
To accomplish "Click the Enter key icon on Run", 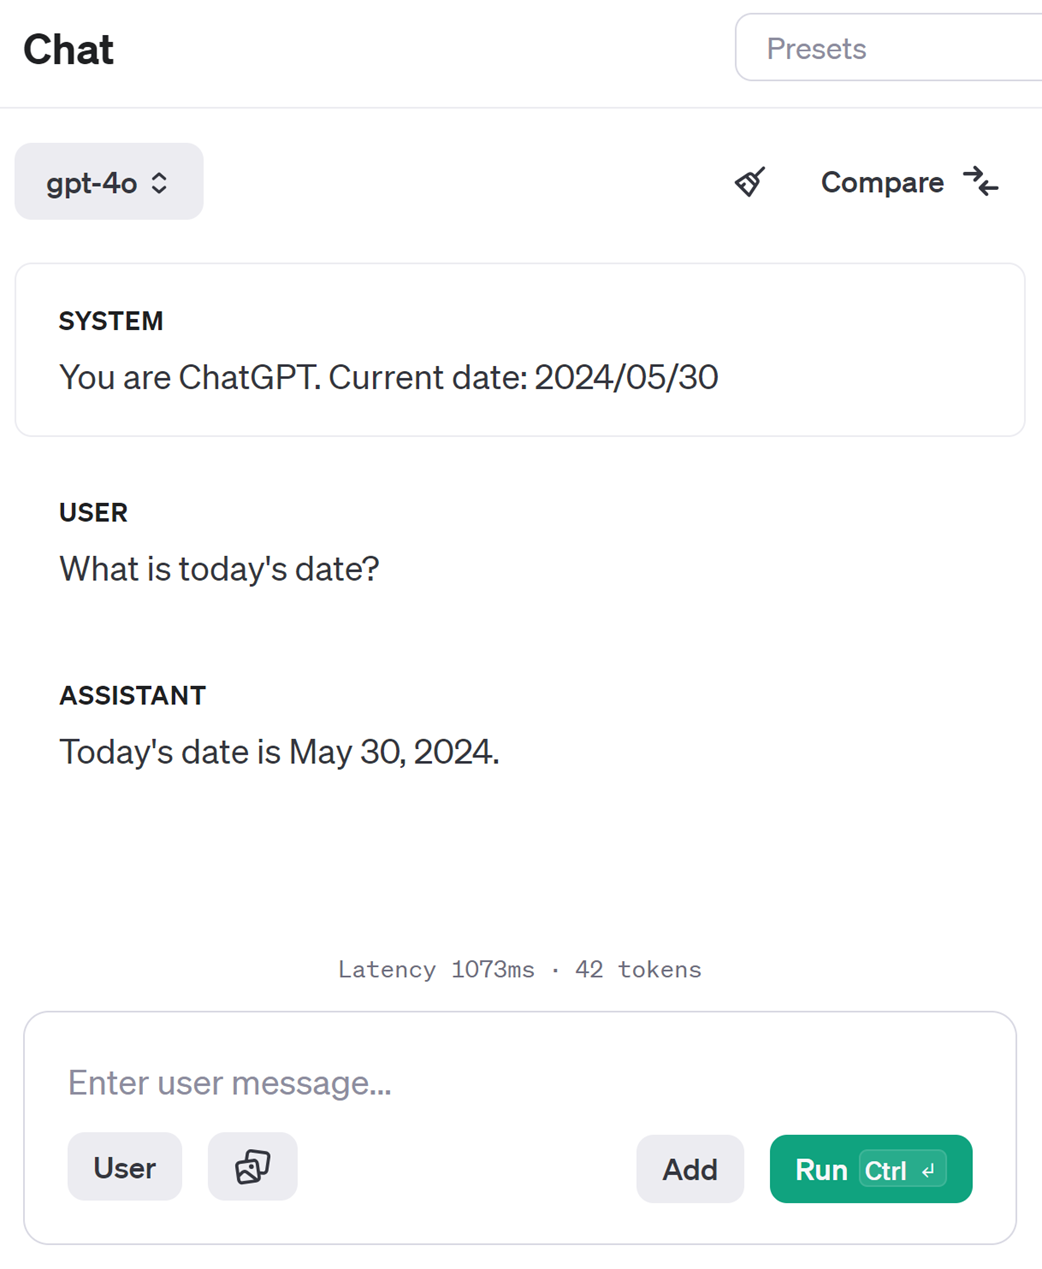I will (x=929, y=1170).
